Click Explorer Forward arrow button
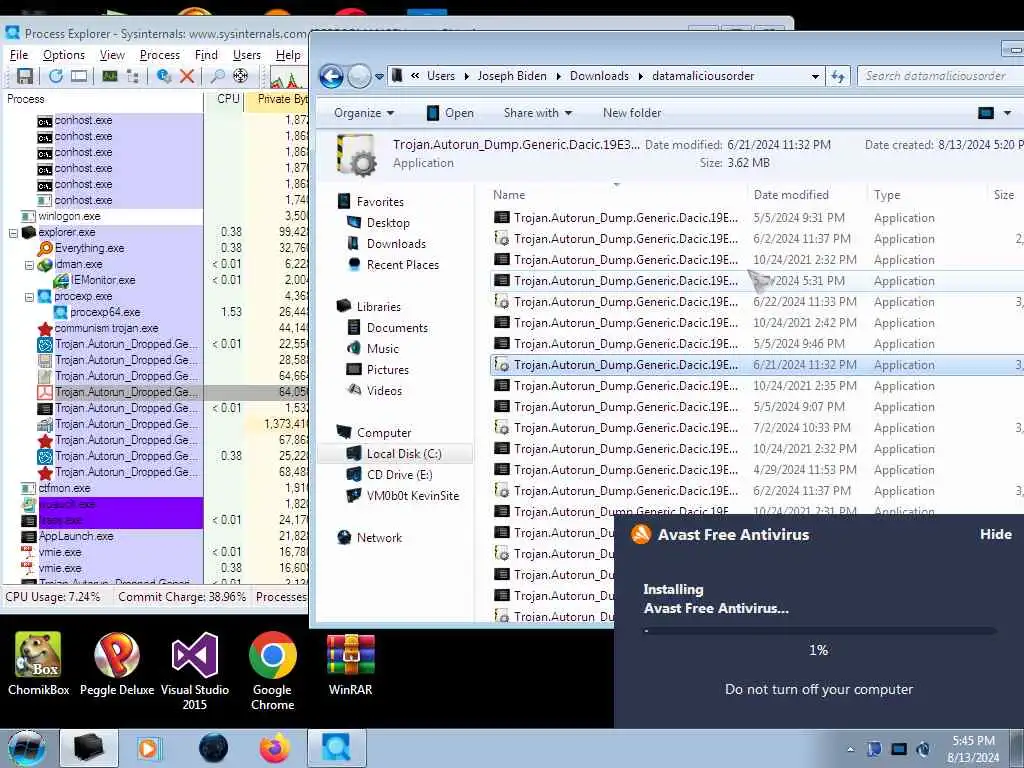The height and width of the screenshot is (768, 1024). pyautogui.click(x=359, y=76)
